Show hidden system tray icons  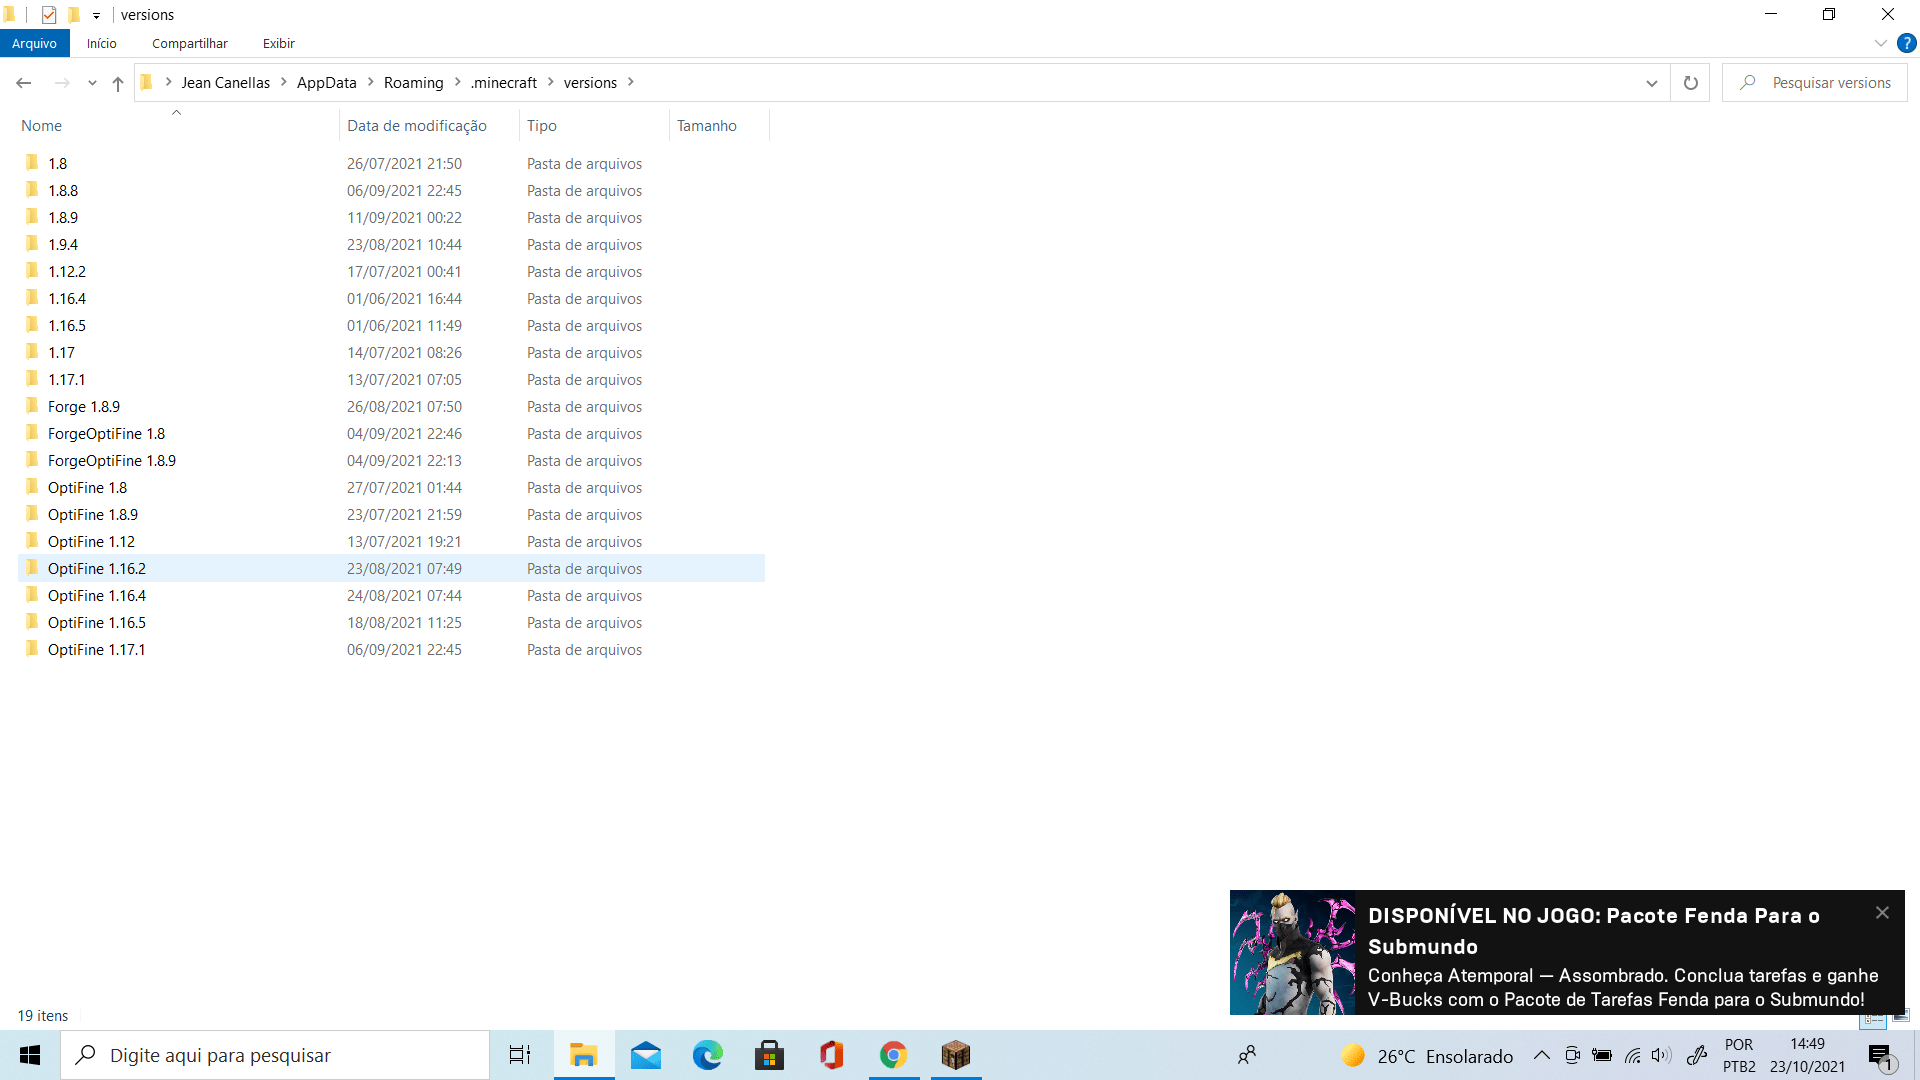tap(1541, 1055)
